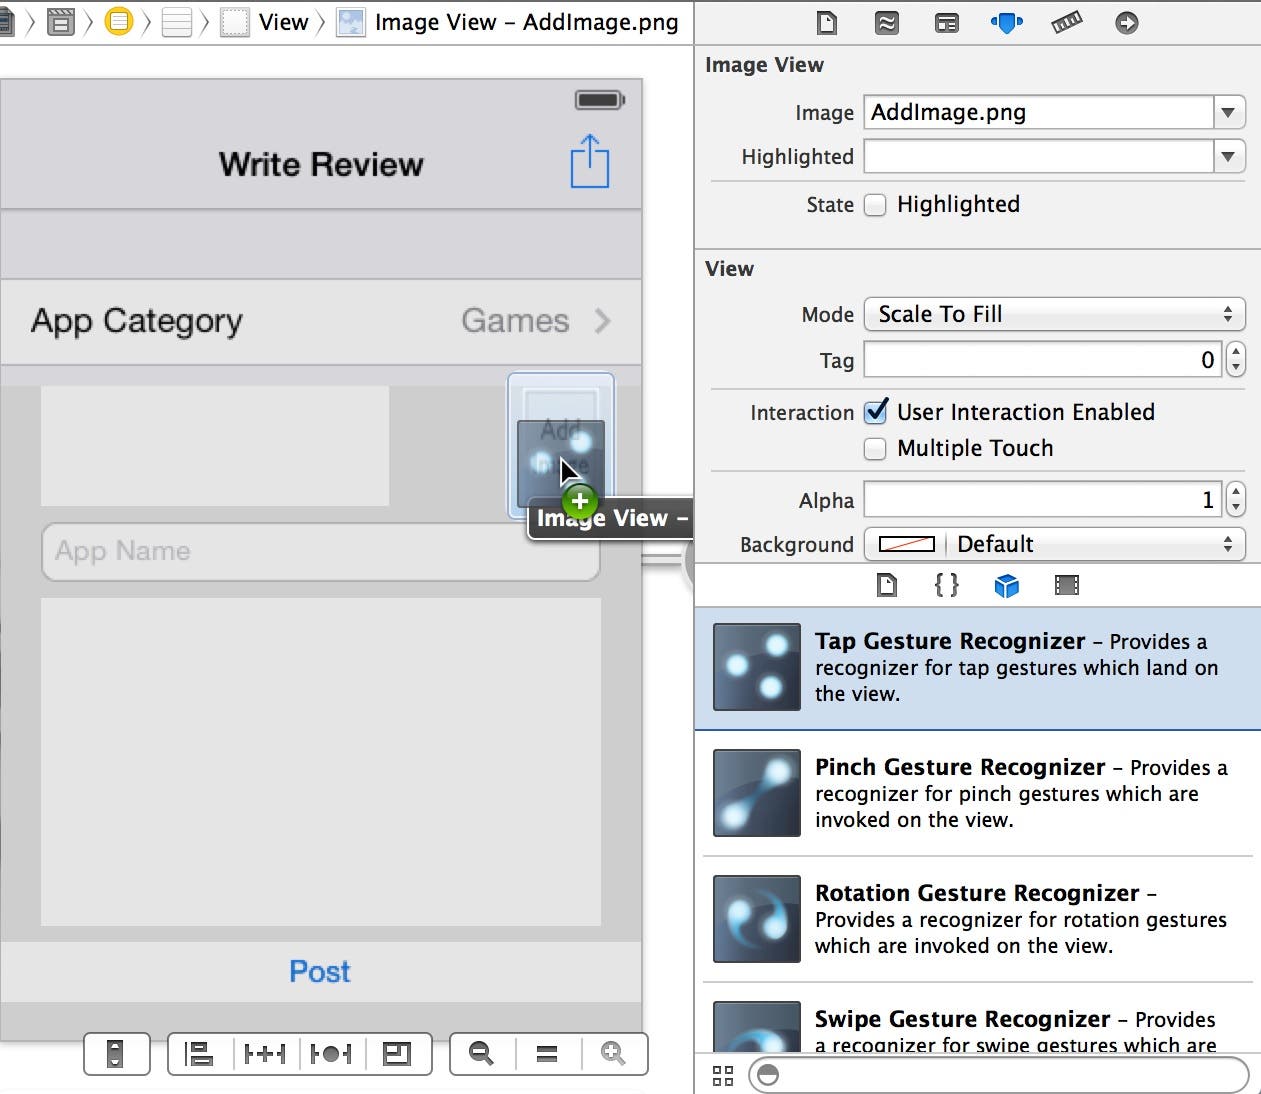Image resolution: width=1261 pixels, height=1094 pixels.
Task: Open the Pin constraints menu
Action: [x=265, y=1053]
